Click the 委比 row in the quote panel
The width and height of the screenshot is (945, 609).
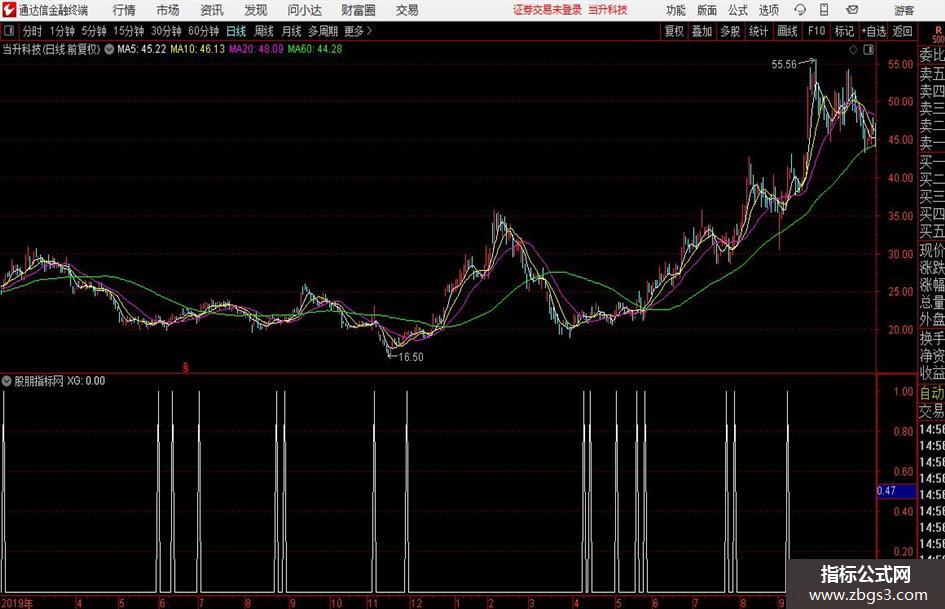pos(932,55)
